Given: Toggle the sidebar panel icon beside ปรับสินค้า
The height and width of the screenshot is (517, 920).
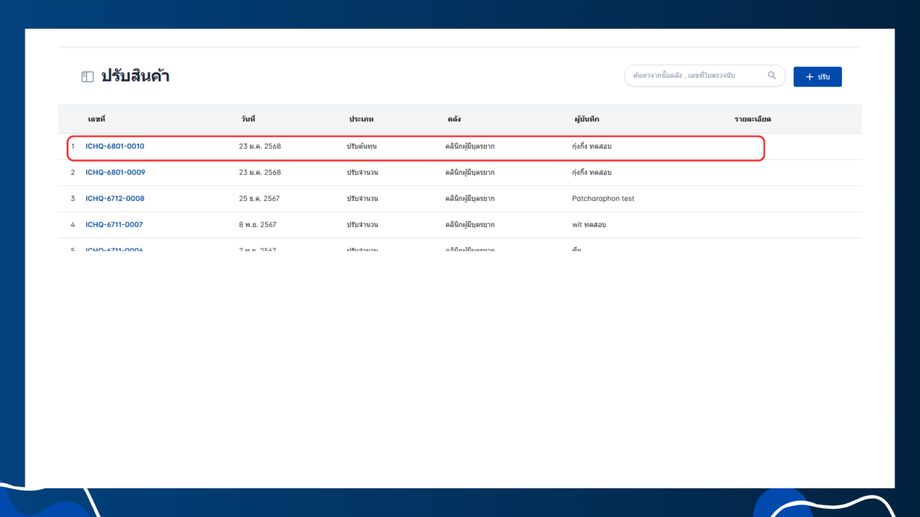Looking at the screenshot, I should tap(87, 76).
